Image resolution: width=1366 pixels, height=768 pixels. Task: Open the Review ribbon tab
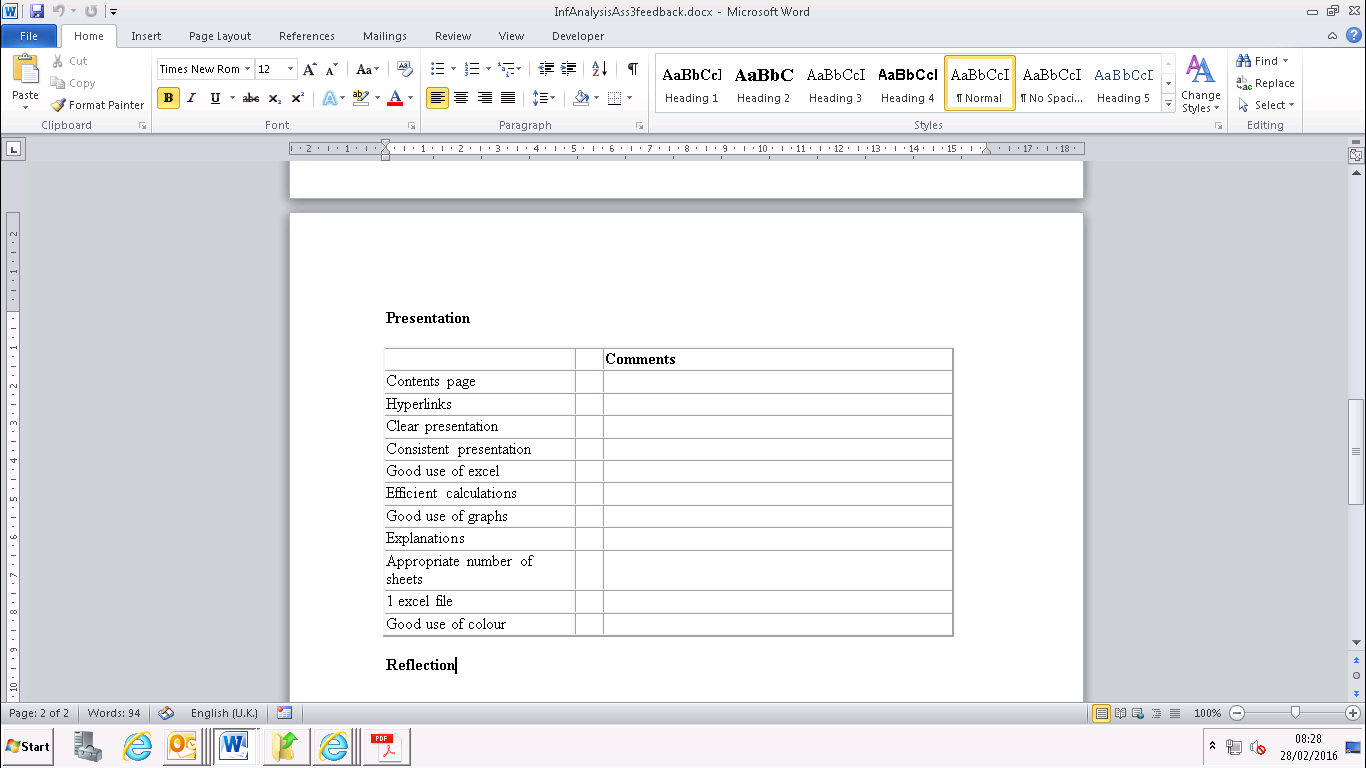[452, 36]
